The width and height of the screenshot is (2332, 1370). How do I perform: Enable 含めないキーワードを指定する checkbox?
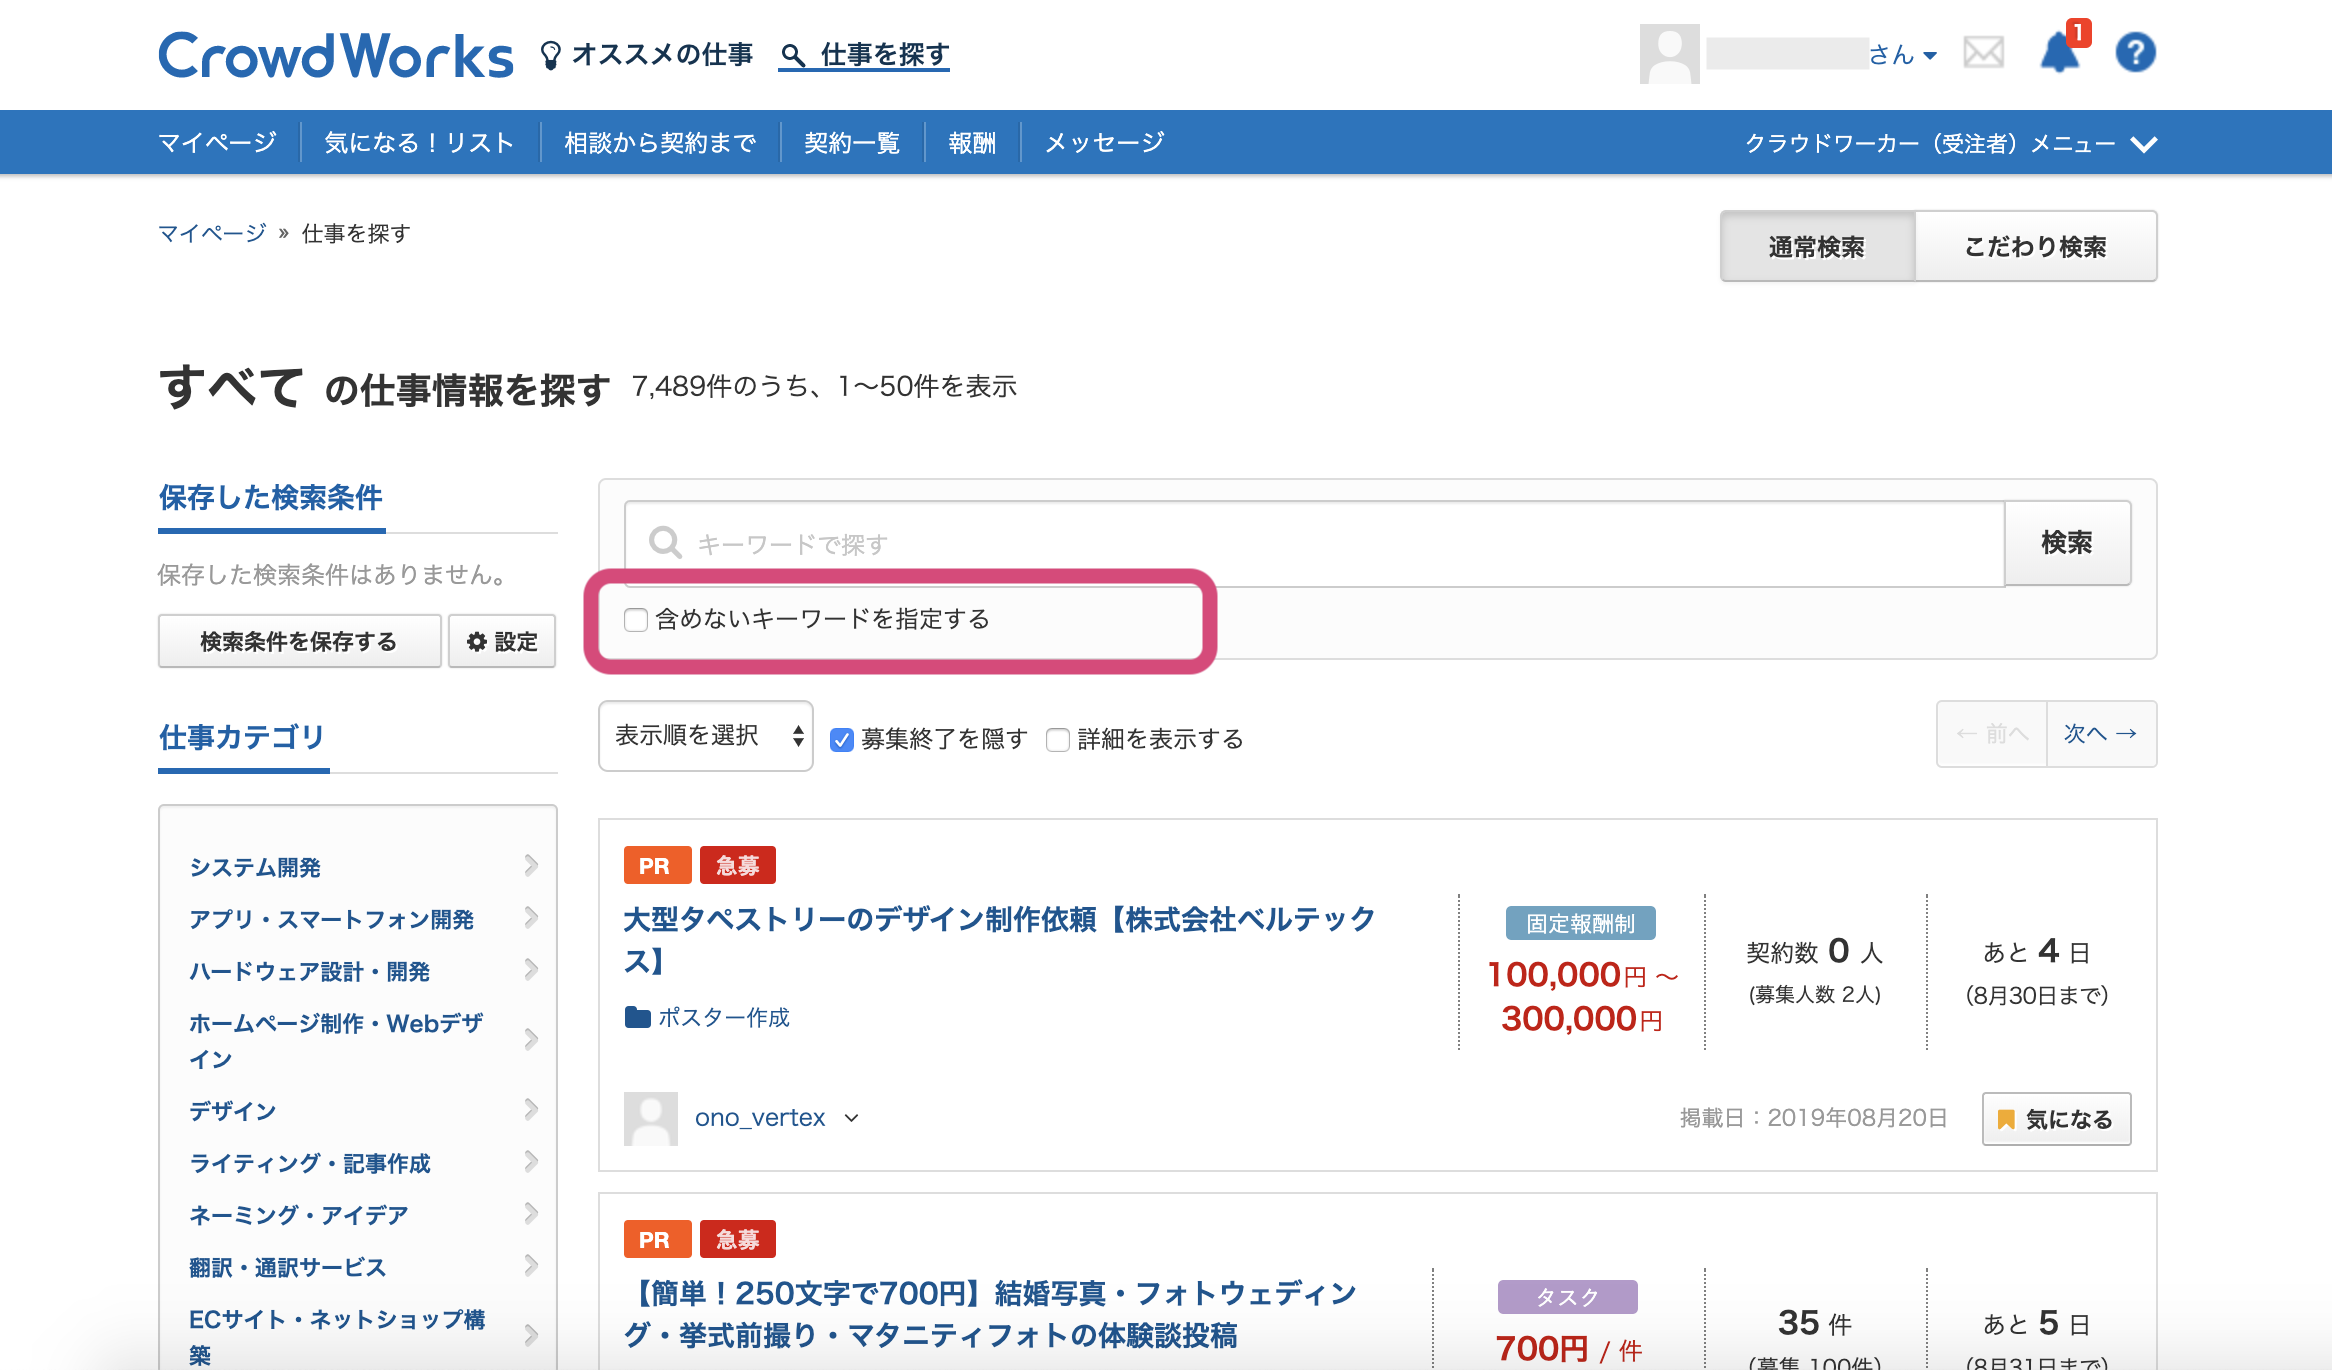636,620
